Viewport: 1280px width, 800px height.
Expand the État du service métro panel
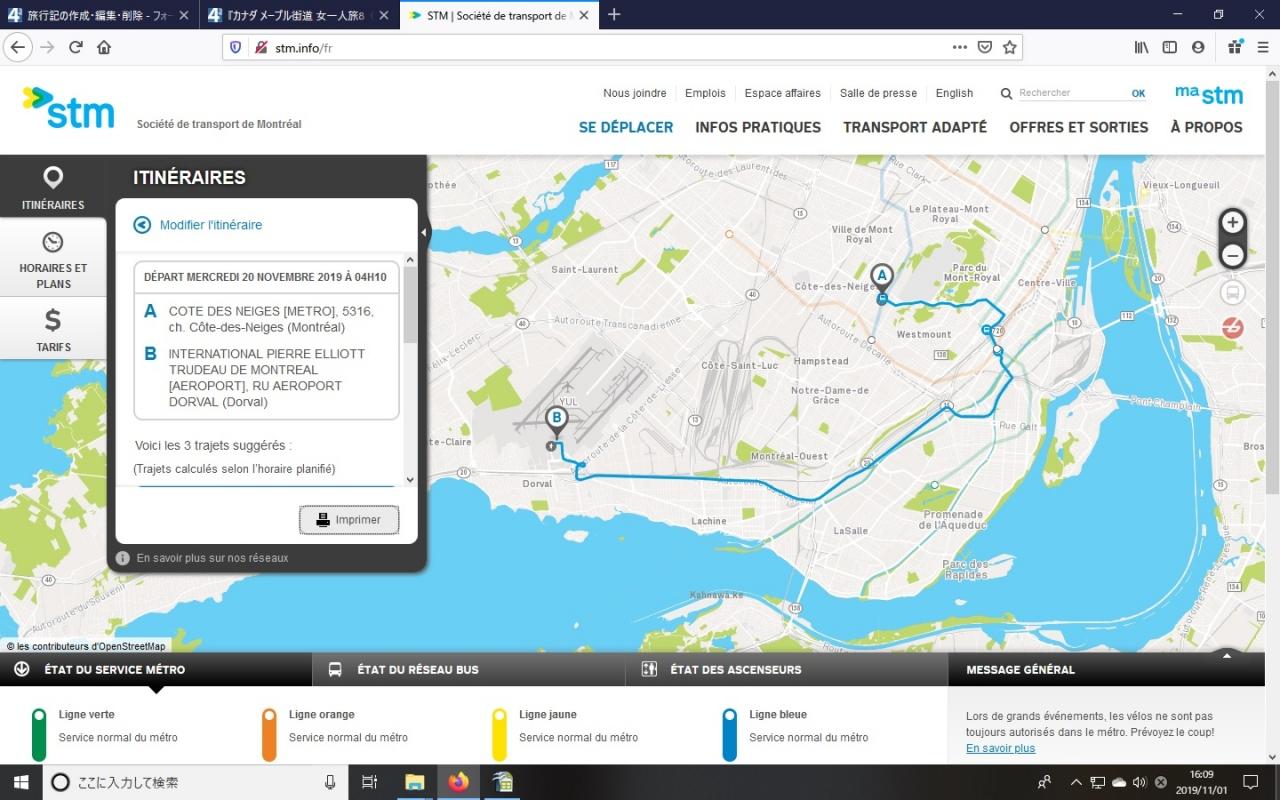pos(22,669)
